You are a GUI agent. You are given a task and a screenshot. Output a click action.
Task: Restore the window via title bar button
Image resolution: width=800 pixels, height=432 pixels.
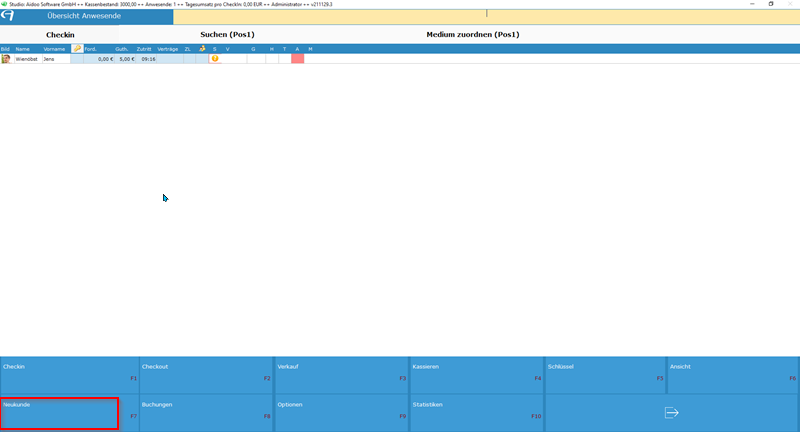point(771,4)
